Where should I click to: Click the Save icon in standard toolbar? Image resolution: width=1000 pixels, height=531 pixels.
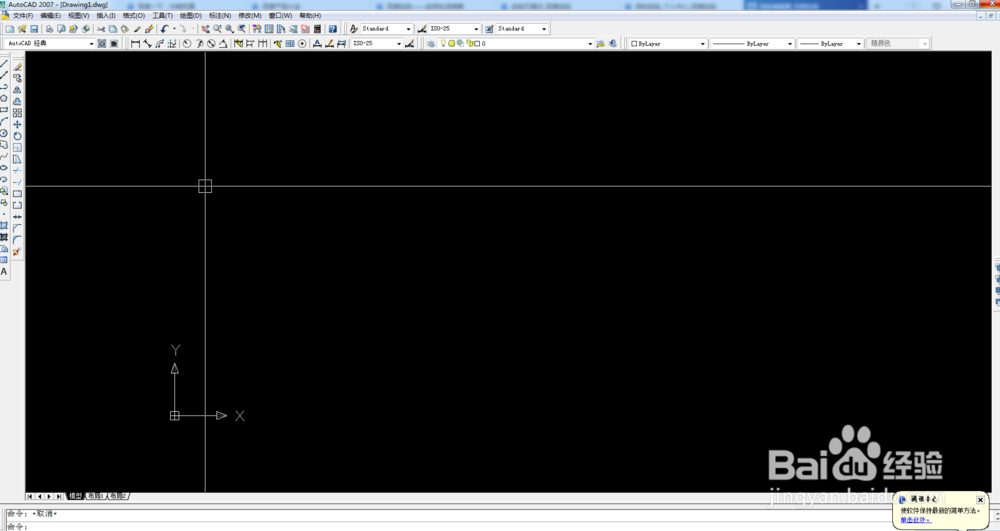click(34, 29)
